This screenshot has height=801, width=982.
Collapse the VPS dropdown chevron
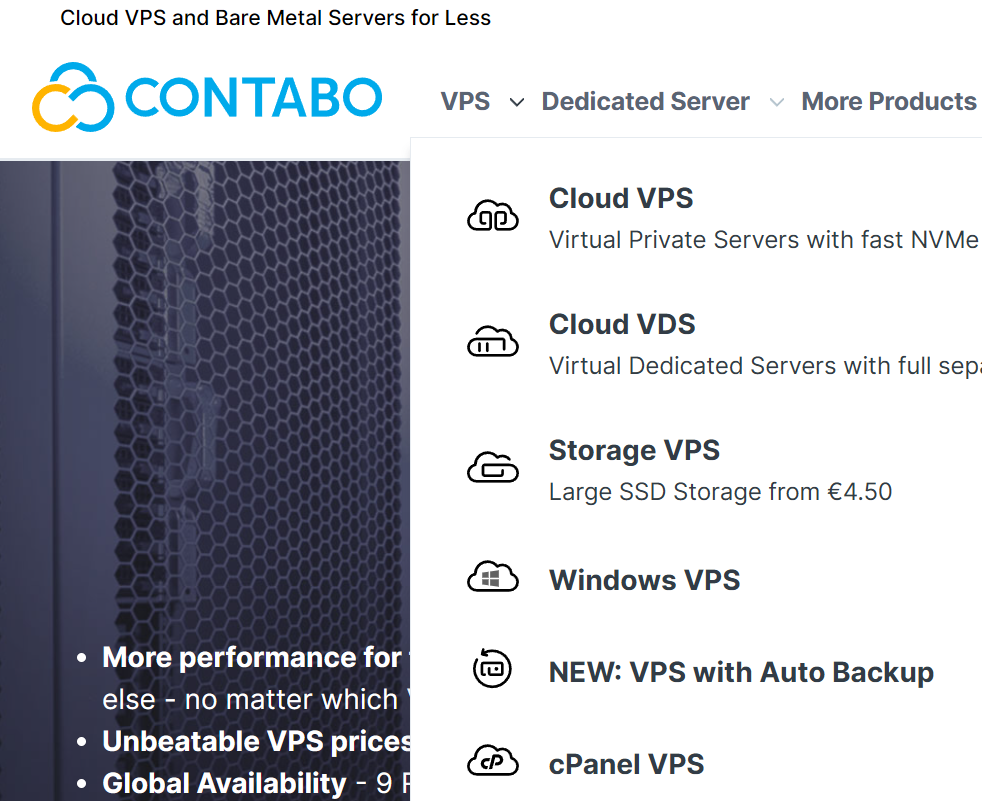coord(517,102)
